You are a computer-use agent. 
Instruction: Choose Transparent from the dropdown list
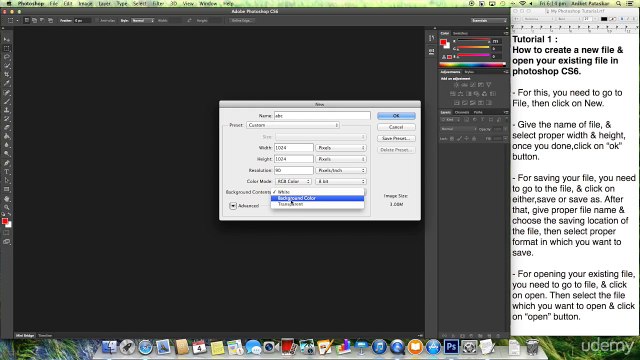click(317, 204)
